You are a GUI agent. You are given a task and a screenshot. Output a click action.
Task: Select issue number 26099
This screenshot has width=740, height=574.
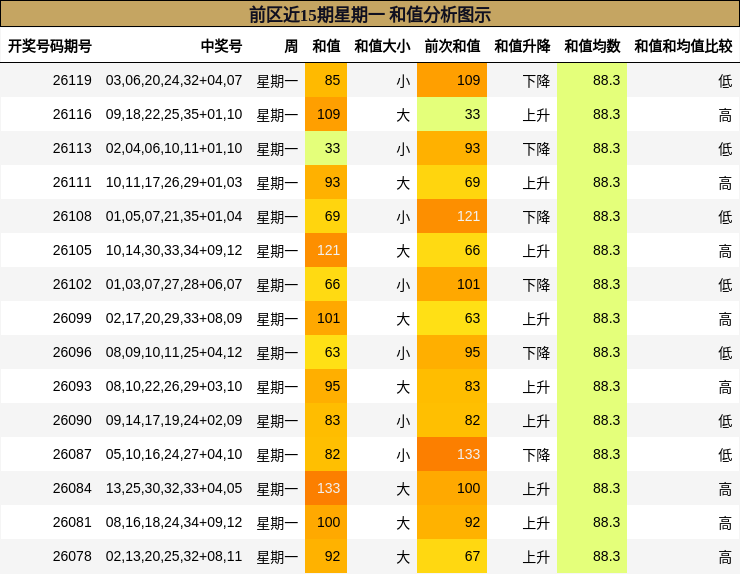click(72, 318)
